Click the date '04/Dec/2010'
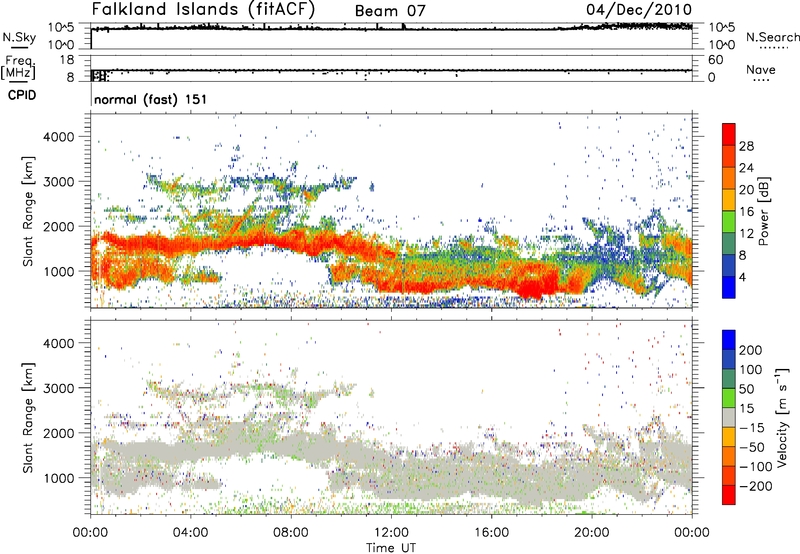800x554 pixels. click(x=639, y=9)
